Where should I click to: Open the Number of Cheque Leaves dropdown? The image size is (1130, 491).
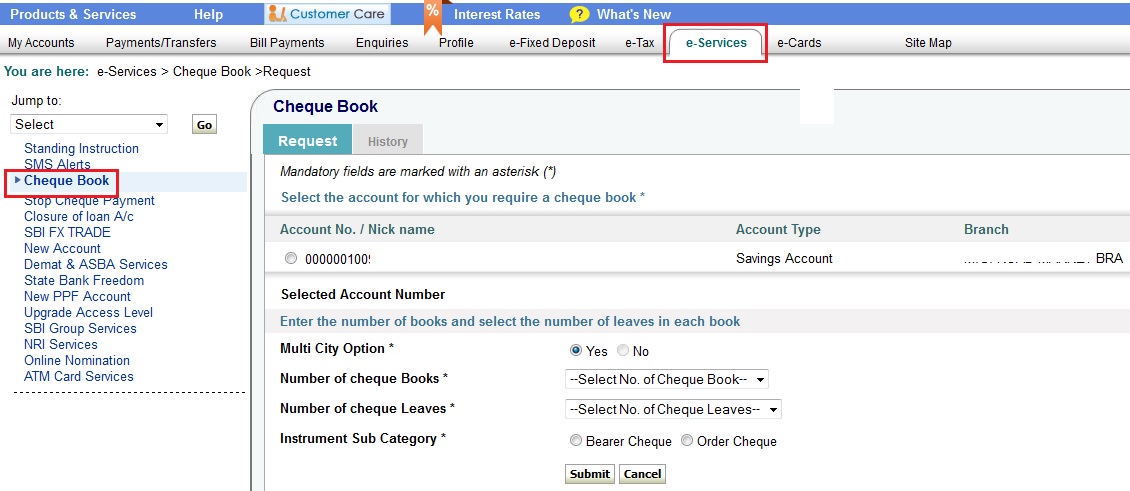[x=673, y=410]
